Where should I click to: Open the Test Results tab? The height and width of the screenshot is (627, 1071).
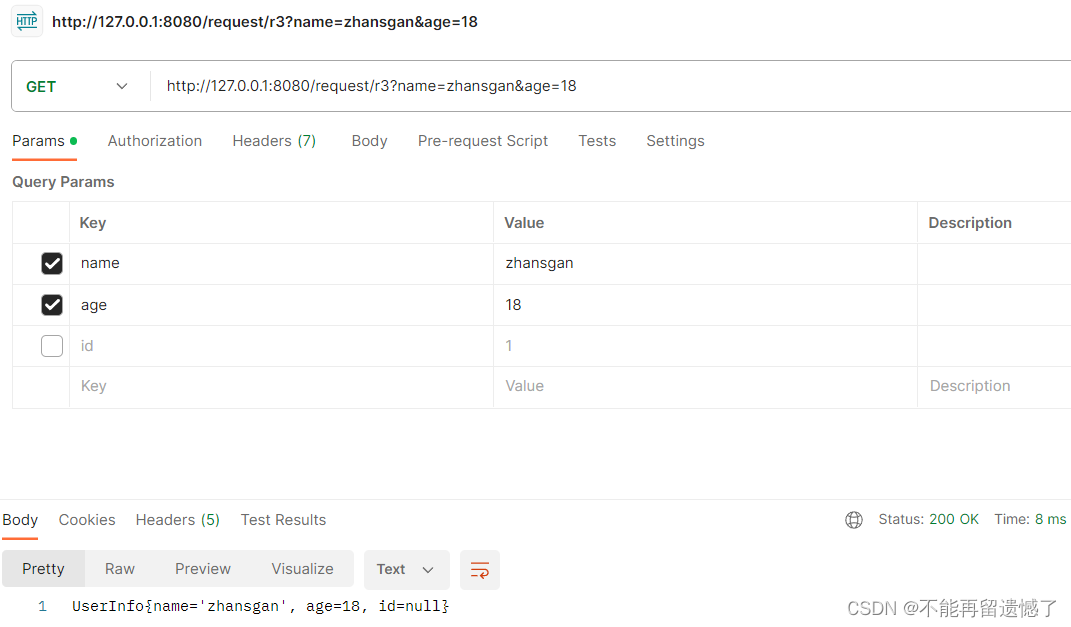[283, 520]
